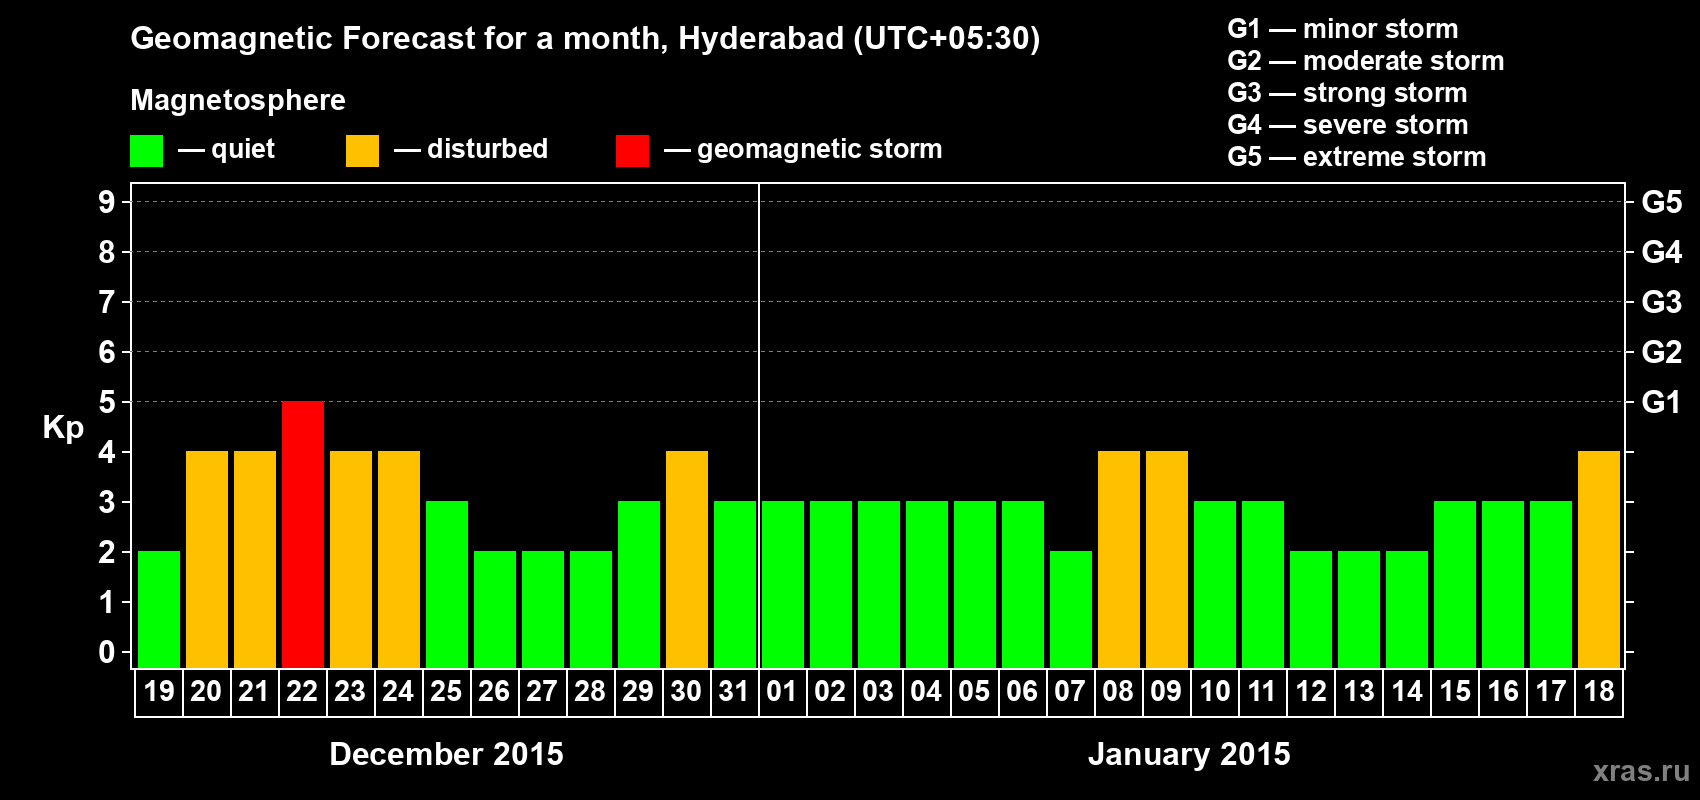Image resolution: width=1700 pixels, height=800 pixels.
Task: Click the orange bar for December 24
Action: click(x=399, y=559)
